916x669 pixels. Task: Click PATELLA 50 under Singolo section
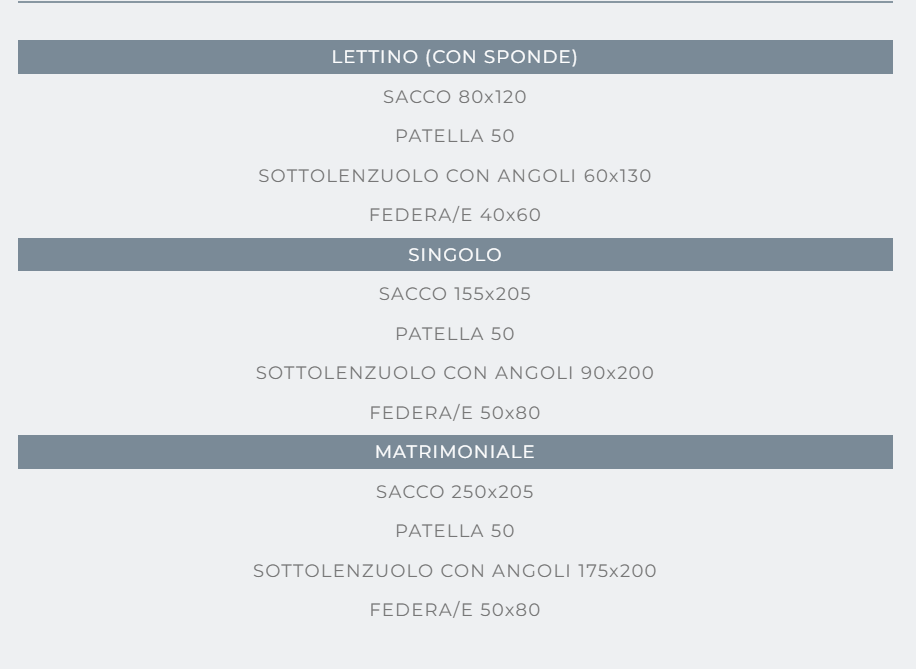coord(455,334)
